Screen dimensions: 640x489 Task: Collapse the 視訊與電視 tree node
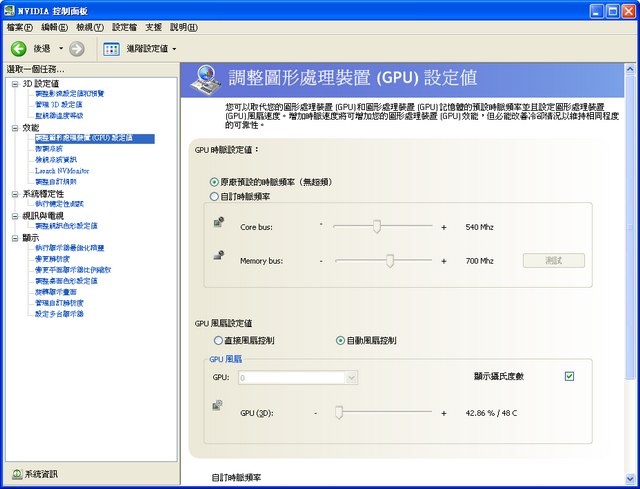click(15, 216)
